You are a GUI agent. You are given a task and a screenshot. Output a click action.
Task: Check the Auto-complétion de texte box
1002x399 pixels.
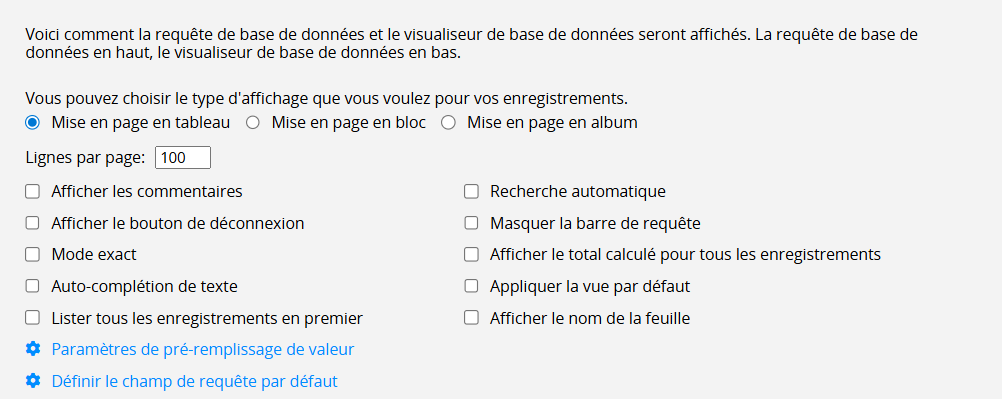coord(33,286)
